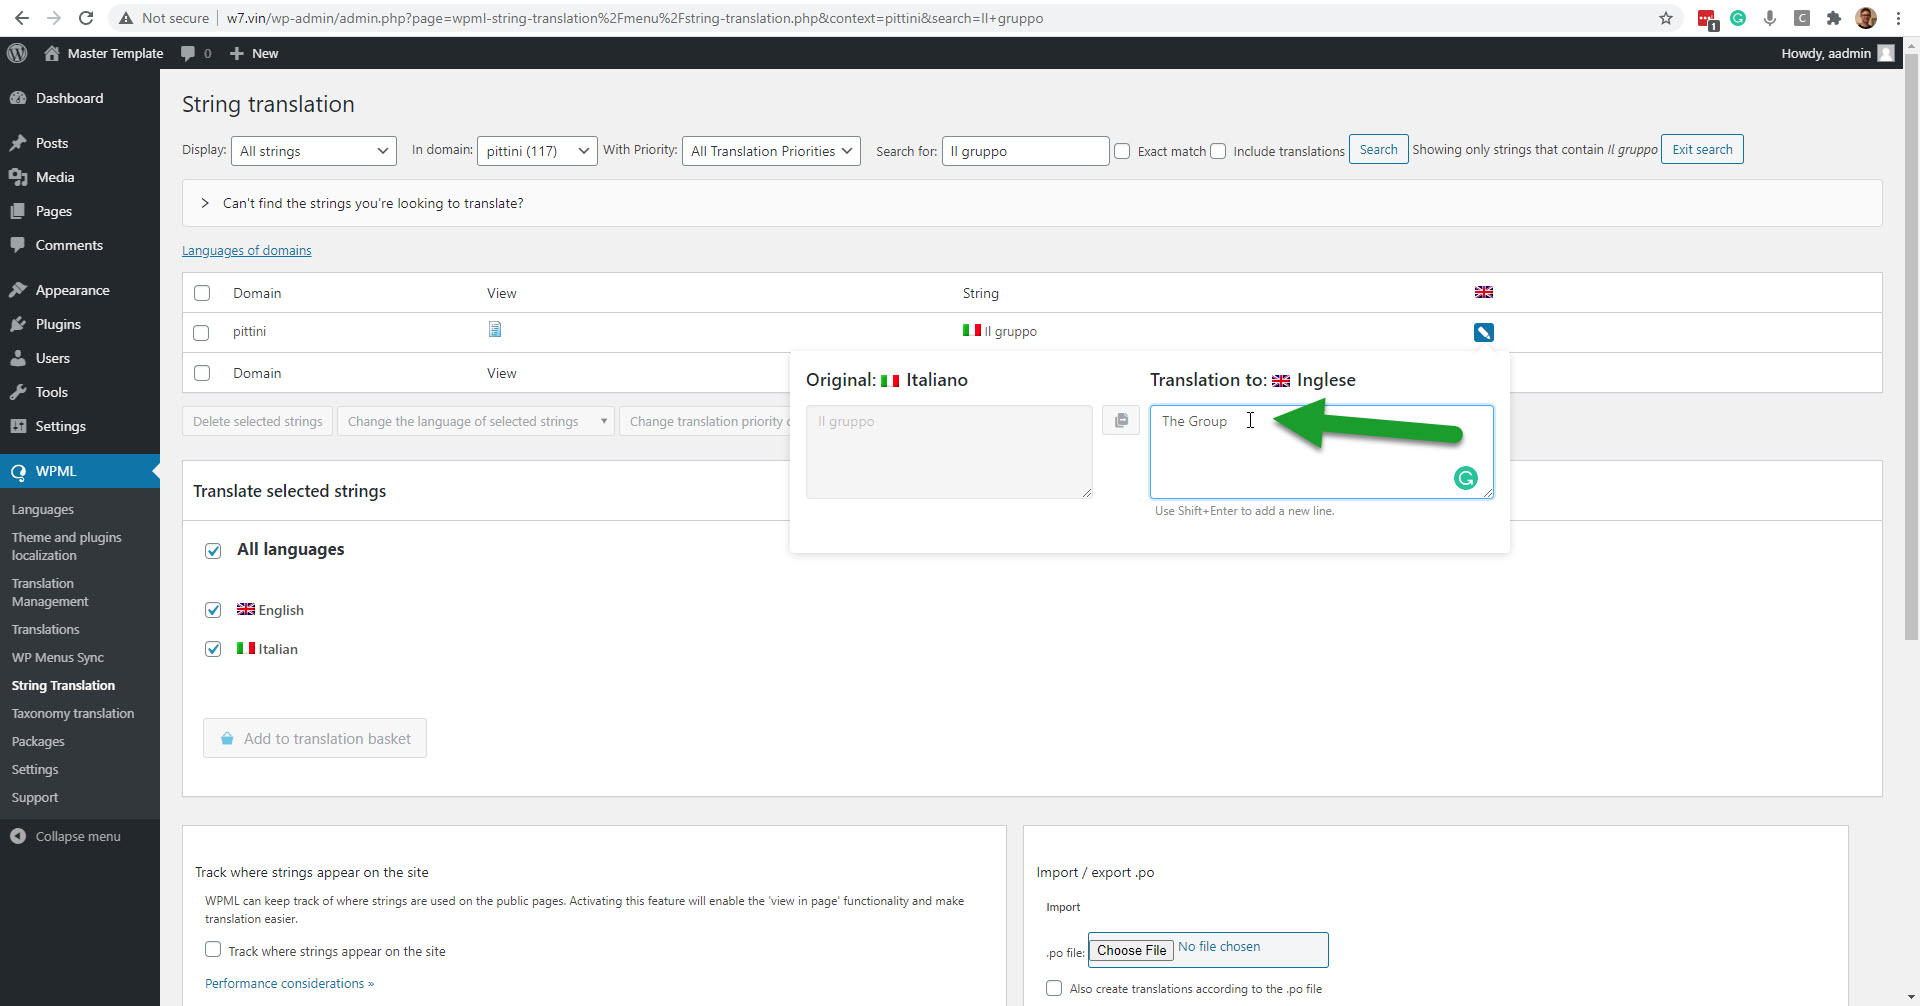
Task: Open Chrome three-dot menu
Action: [1898, 18]
